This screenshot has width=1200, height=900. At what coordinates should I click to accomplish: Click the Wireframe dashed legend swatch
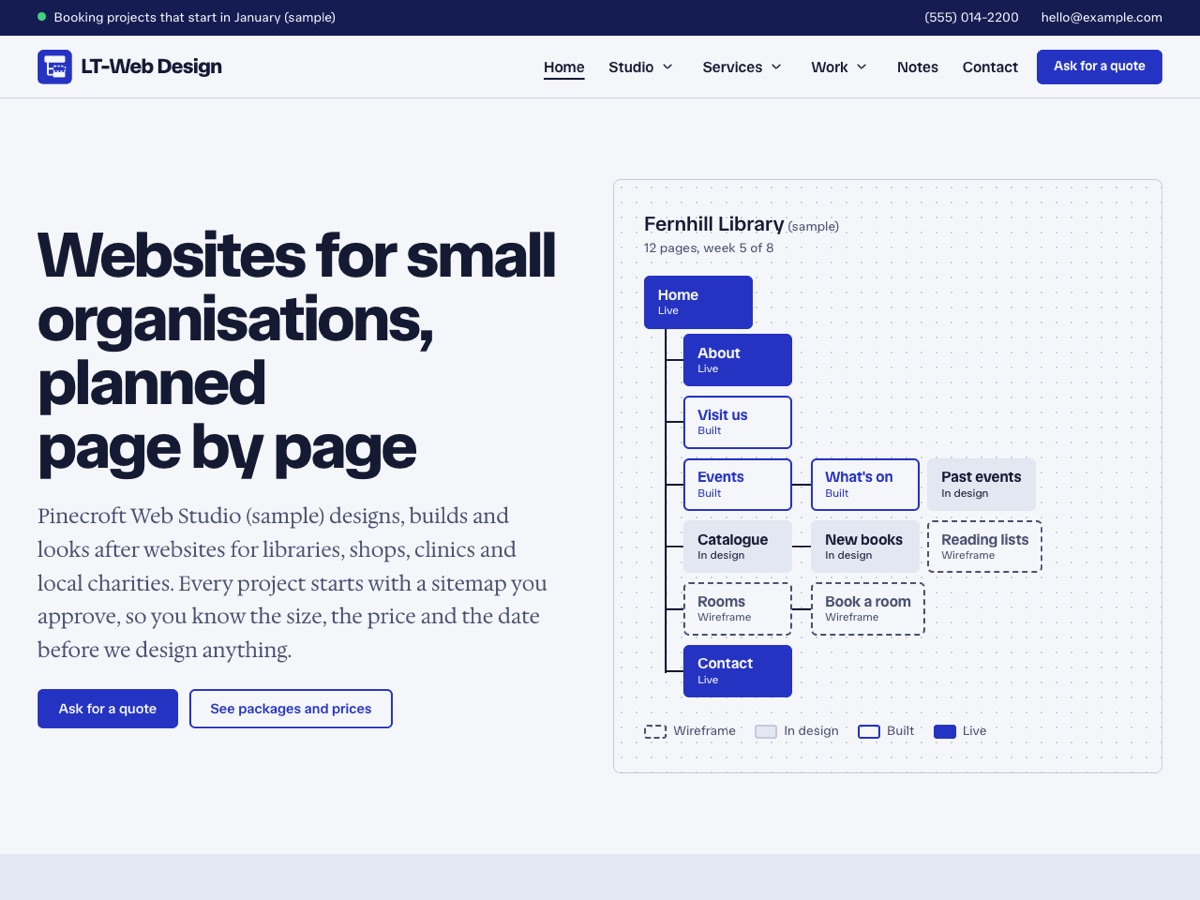click(655, 731)
